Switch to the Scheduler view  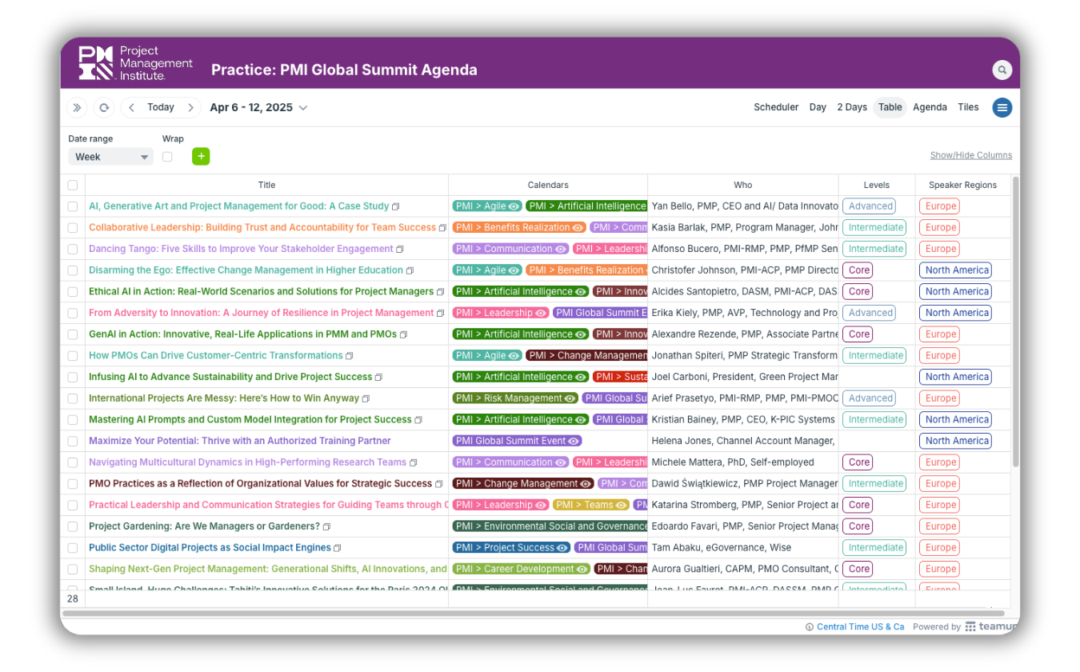point(775,108)
